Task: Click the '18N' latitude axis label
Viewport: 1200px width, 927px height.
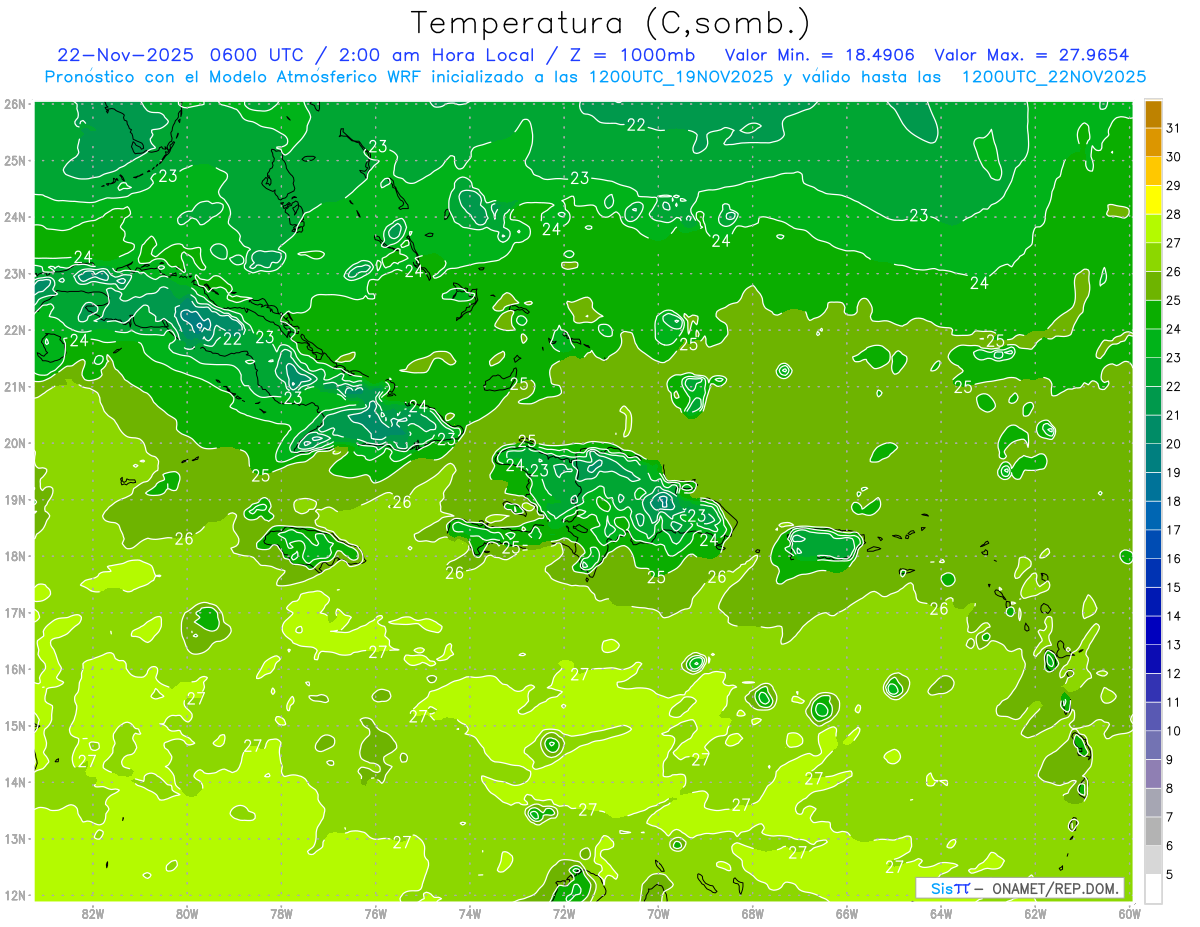Action: [16, 556]
